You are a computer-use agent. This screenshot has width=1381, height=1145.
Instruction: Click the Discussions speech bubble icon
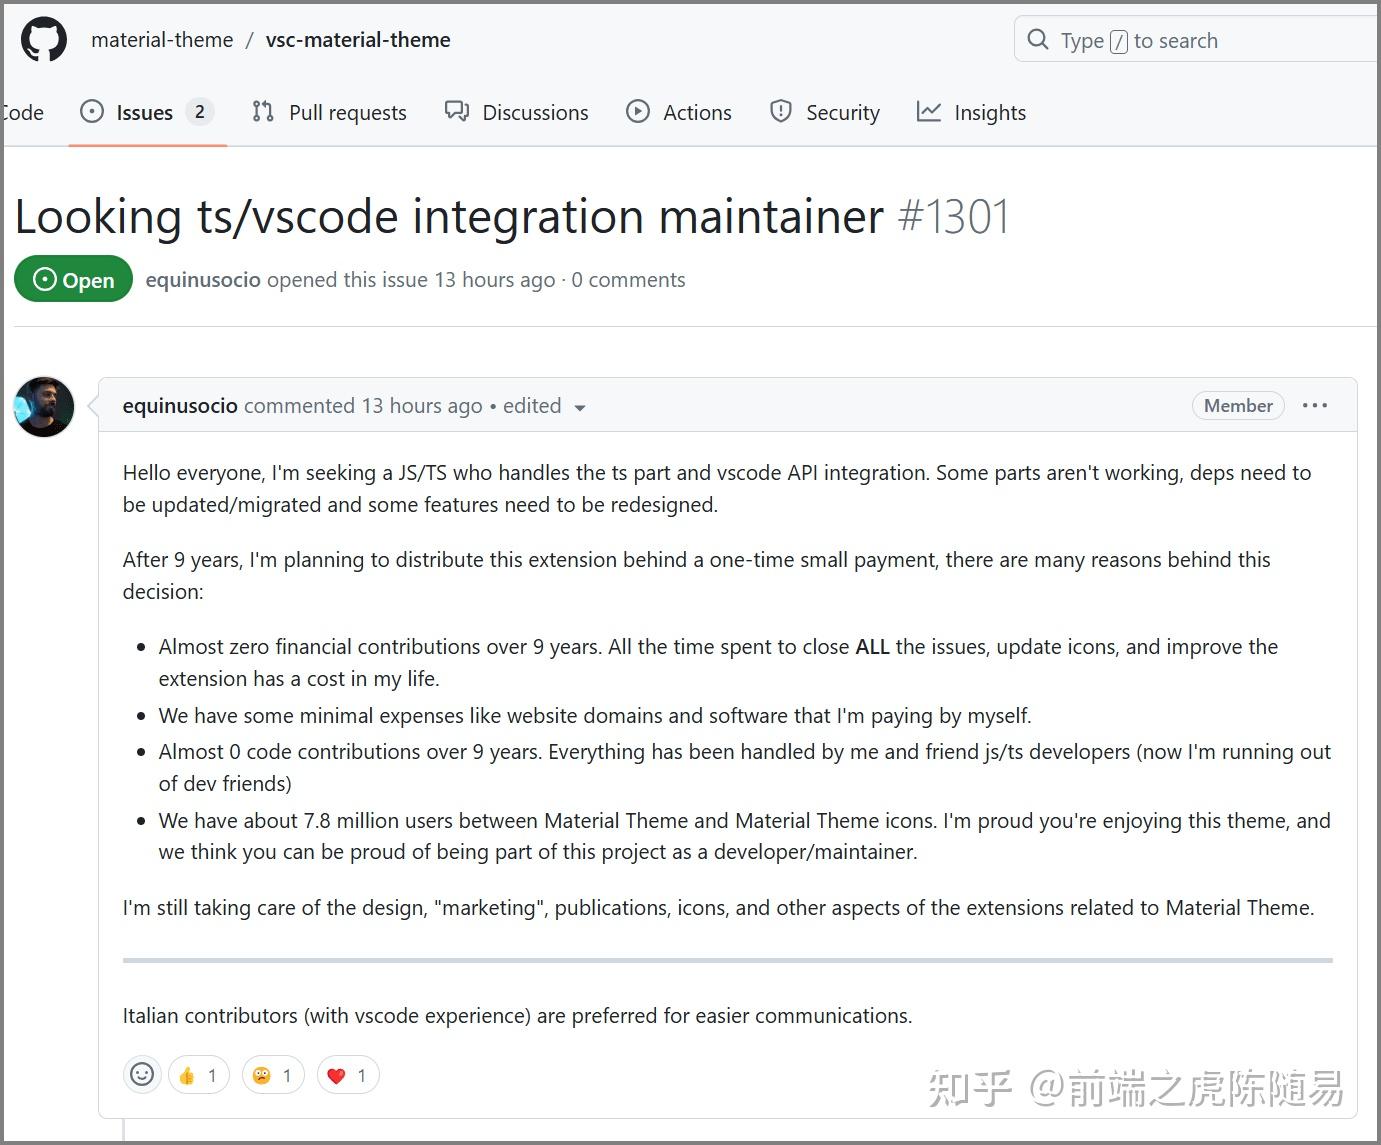tap(458, 112)
